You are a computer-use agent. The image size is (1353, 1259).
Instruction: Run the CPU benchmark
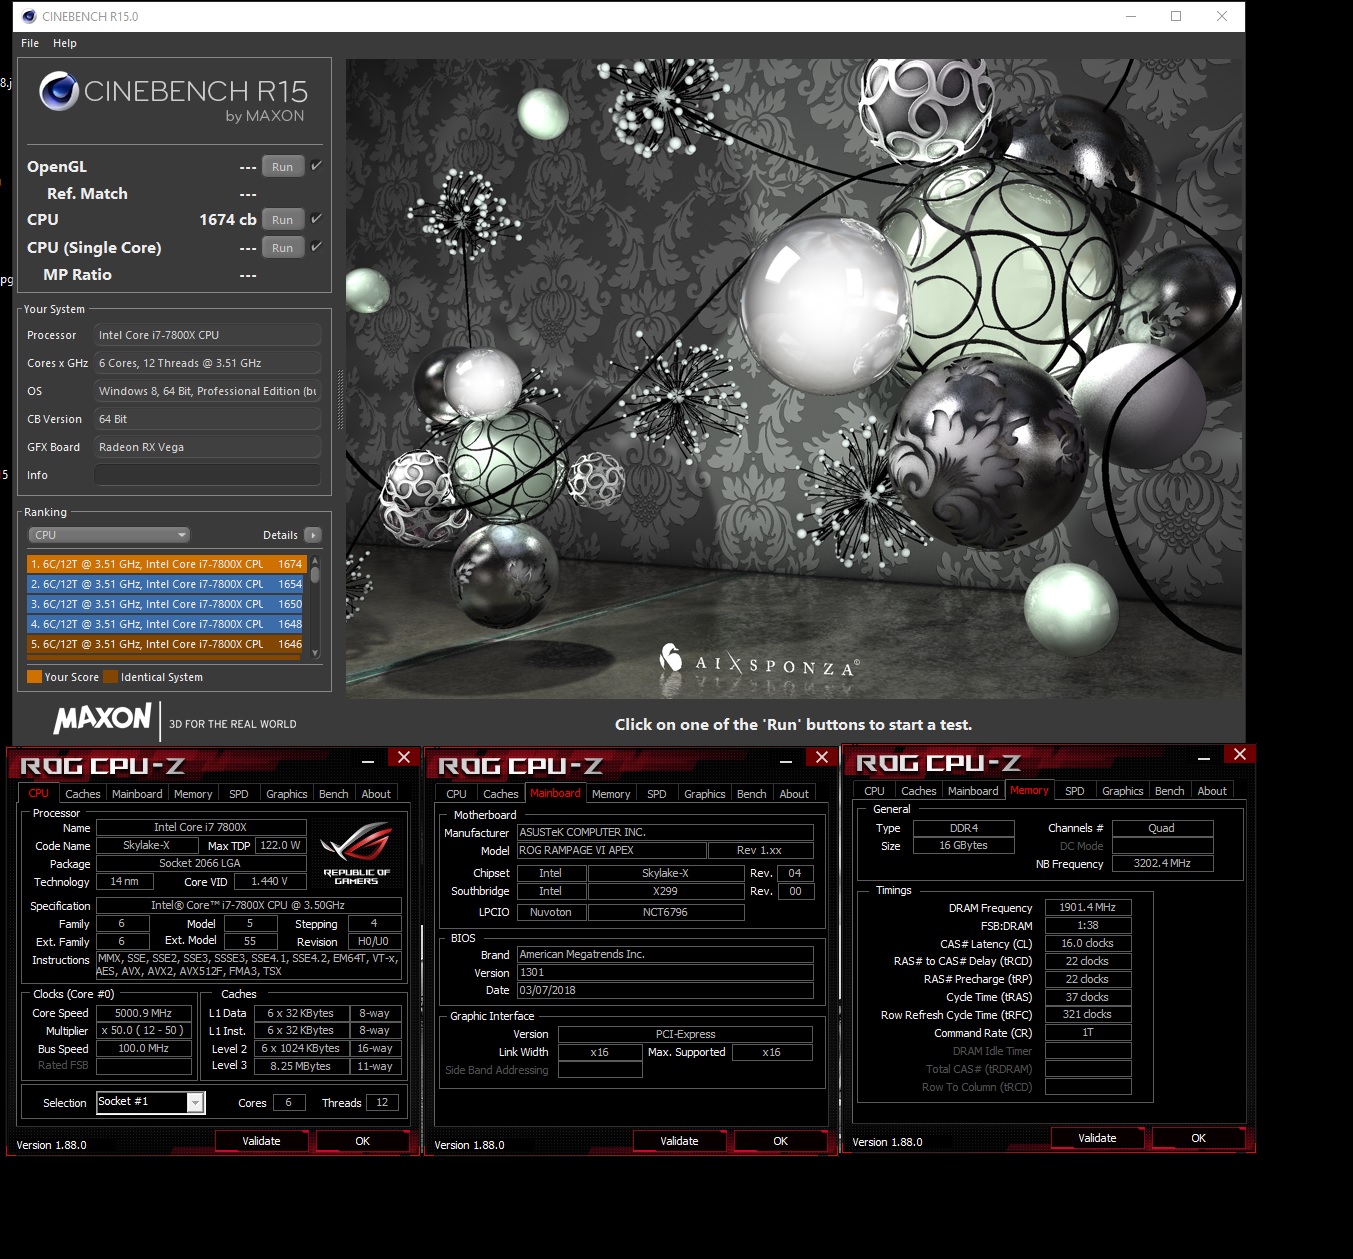tap(283, 220)
